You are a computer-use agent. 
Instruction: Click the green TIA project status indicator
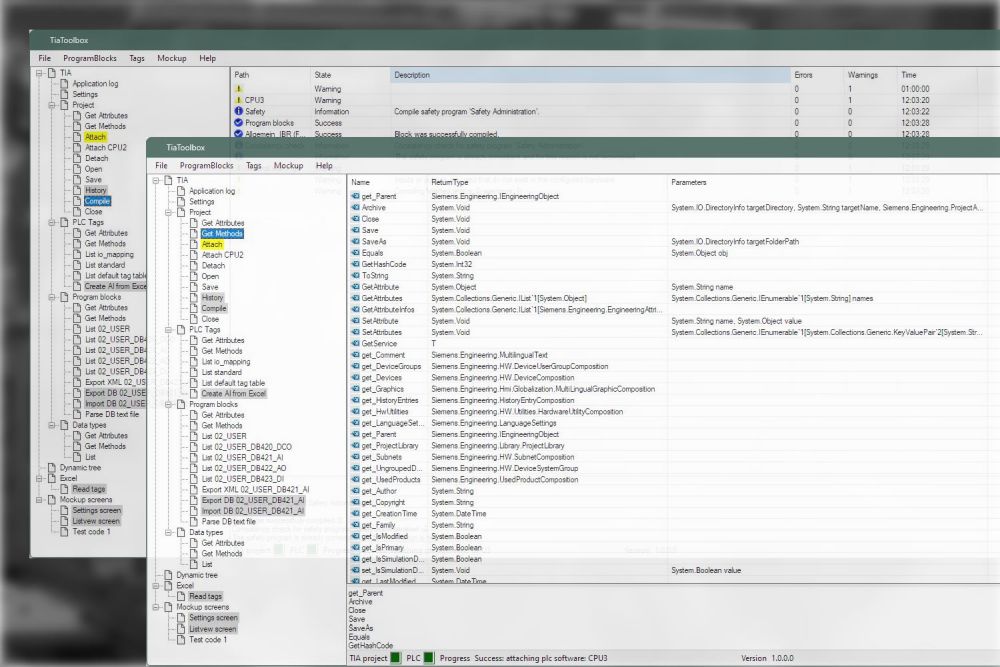click(x=395, y=658)
